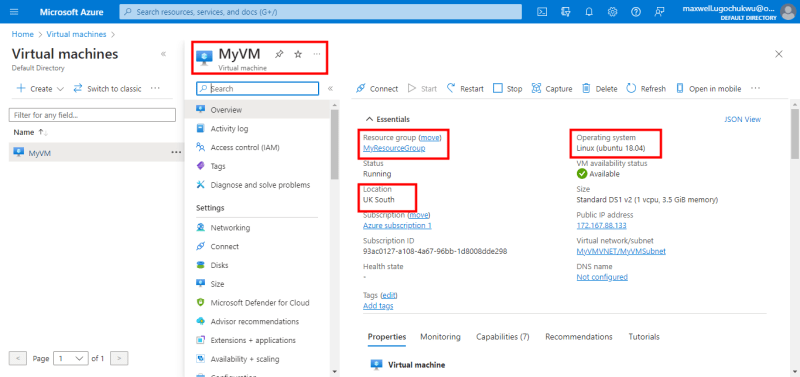Open MyVMVNET/MyVMSubnet link
Viewport: 800px width, 377px height.
[621, 252]
